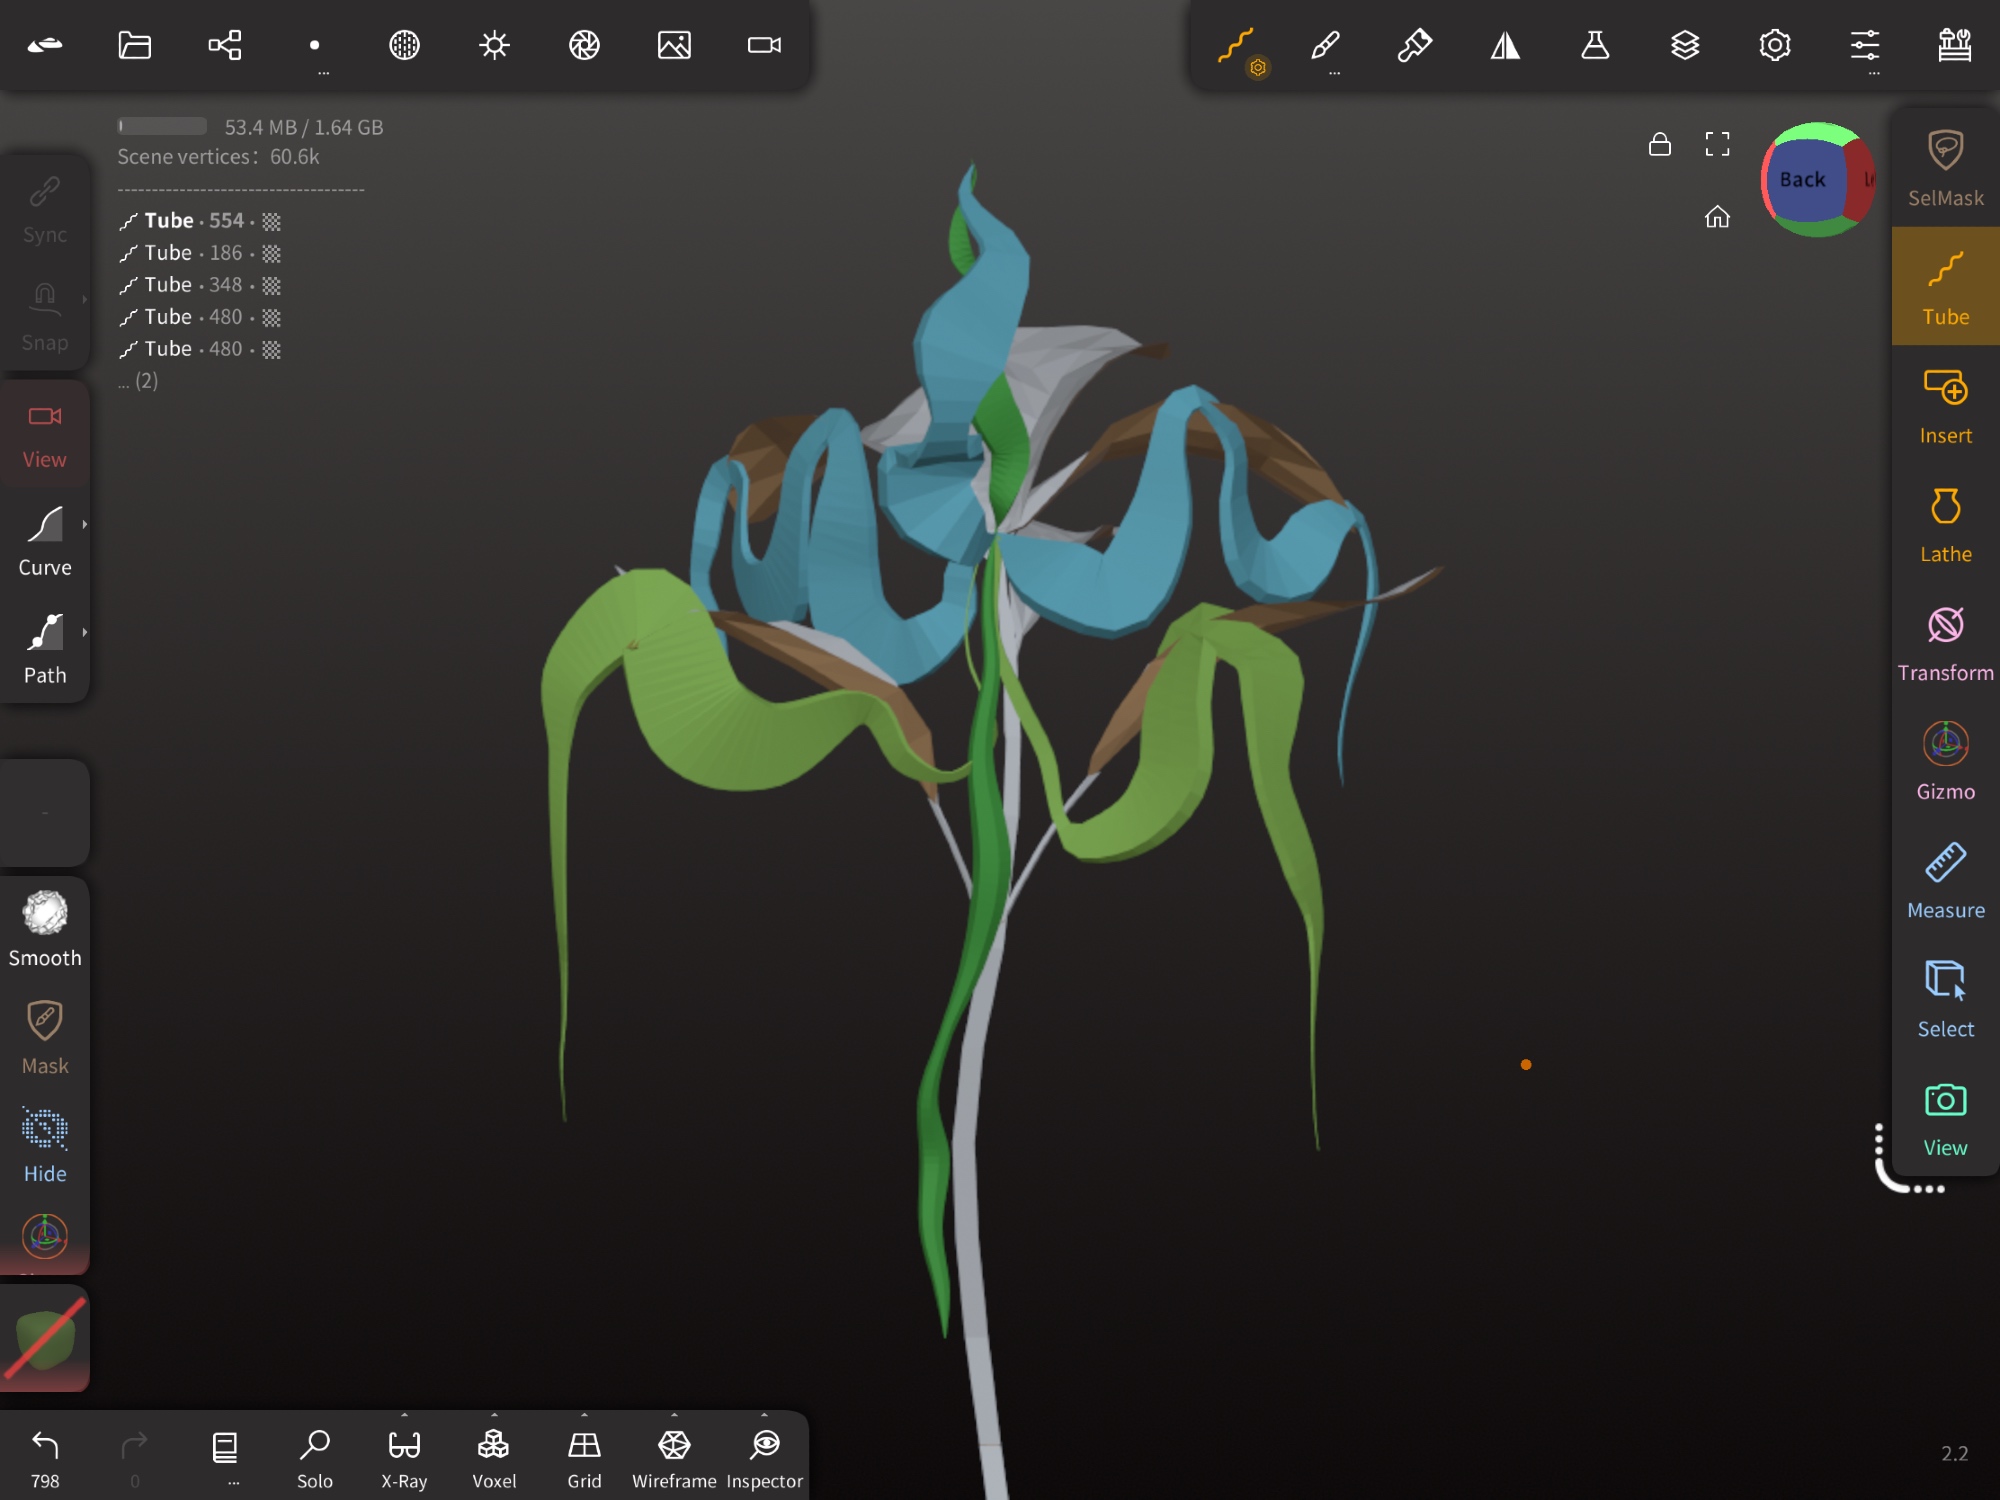Expand the Path options arrow

[85, 632]
